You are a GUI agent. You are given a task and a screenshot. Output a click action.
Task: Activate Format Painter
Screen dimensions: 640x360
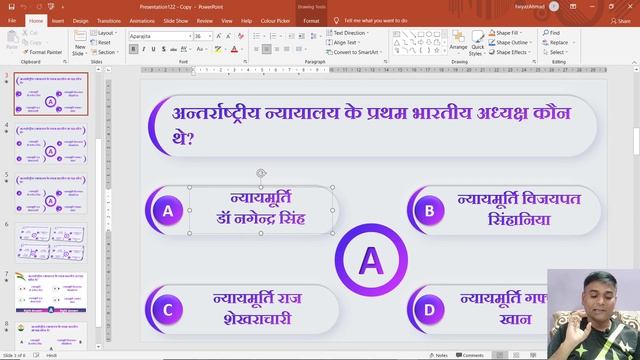pyautogui.click(x=43, y=52)
